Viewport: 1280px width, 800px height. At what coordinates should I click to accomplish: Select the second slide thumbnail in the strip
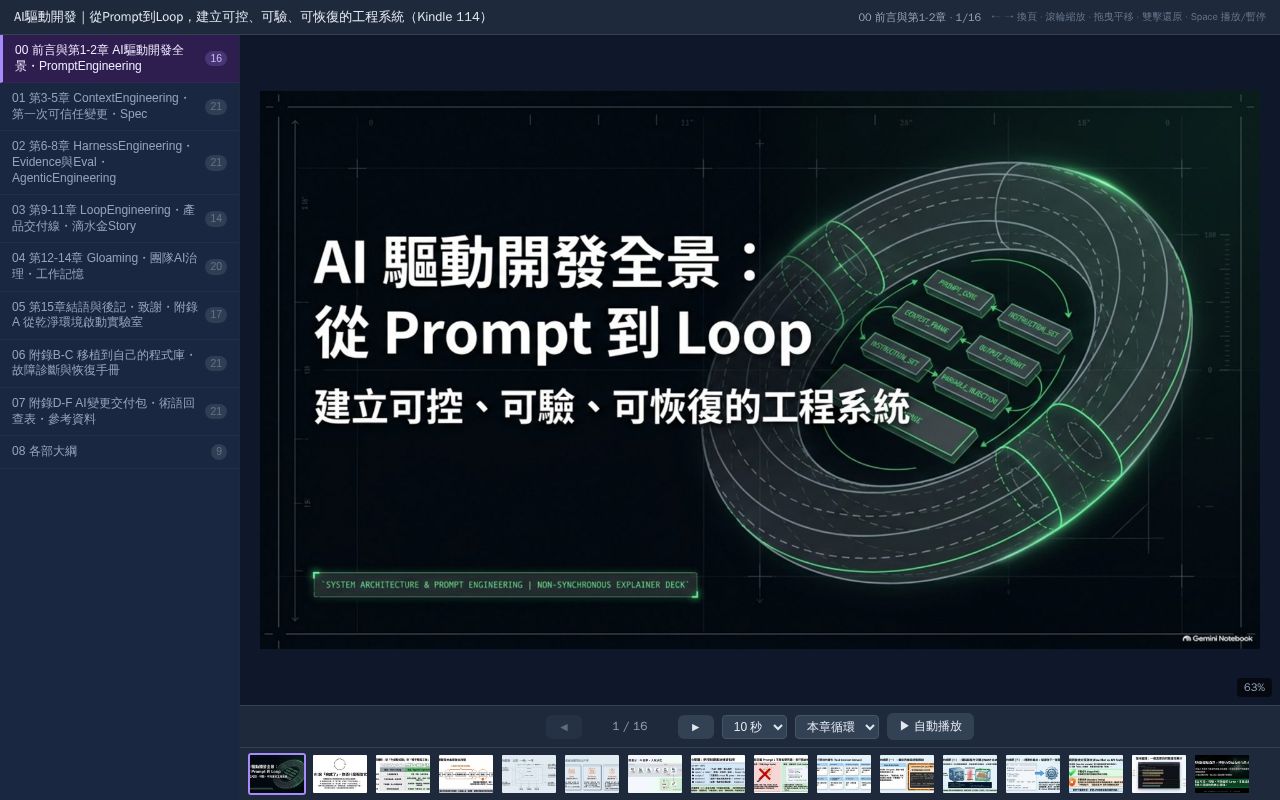click(340, 774)
